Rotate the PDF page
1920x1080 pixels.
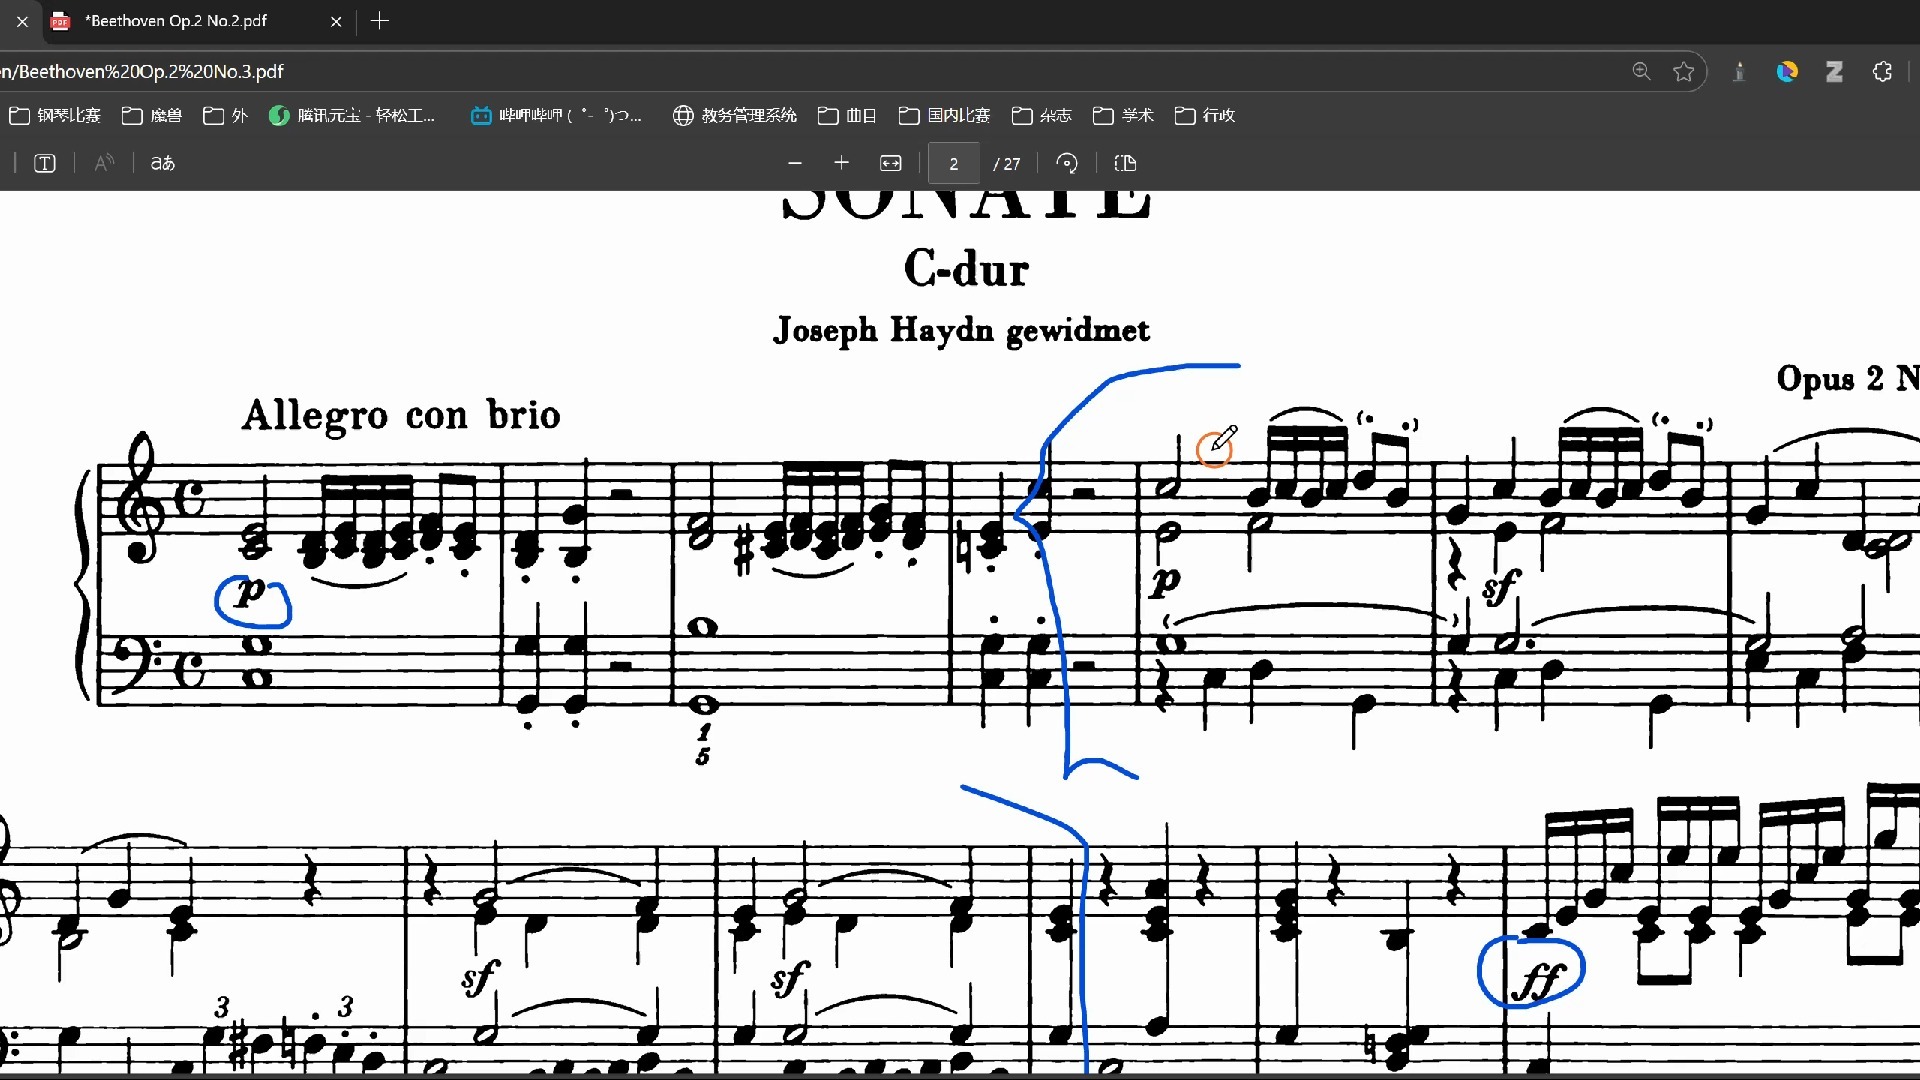[1067, 164]
